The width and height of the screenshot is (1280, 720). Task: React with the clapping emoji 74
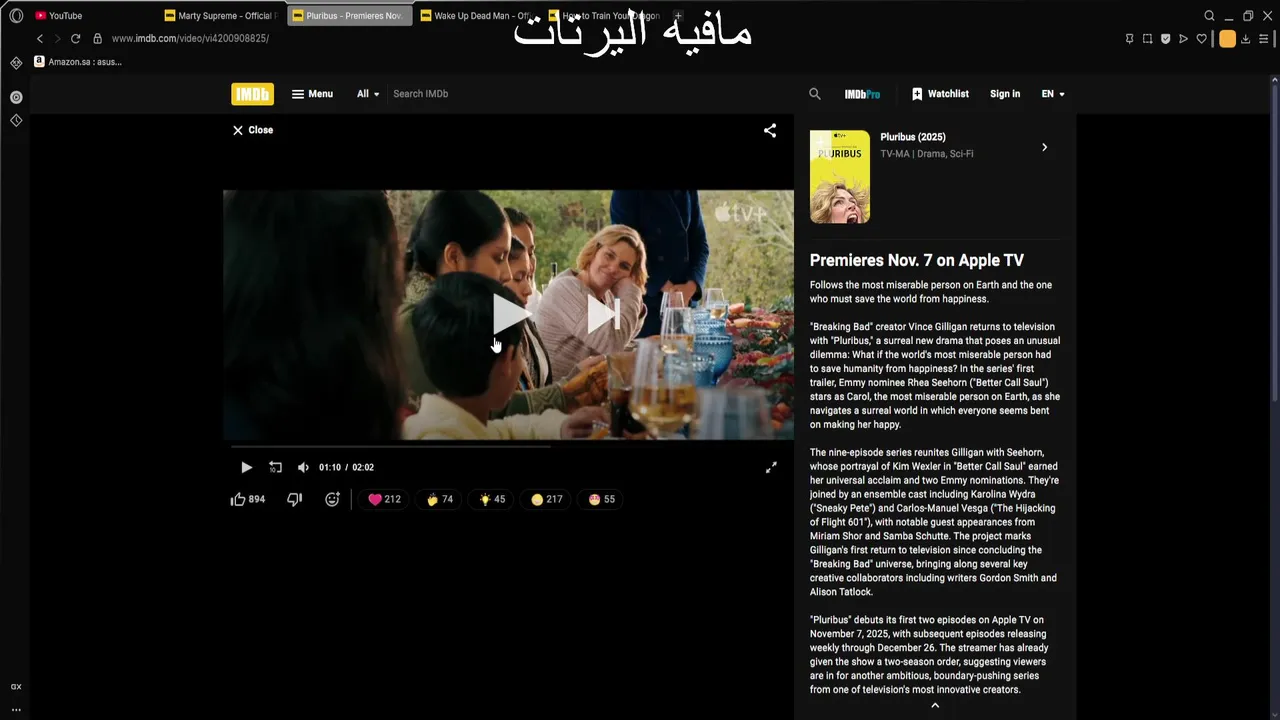tap(440, 499)
